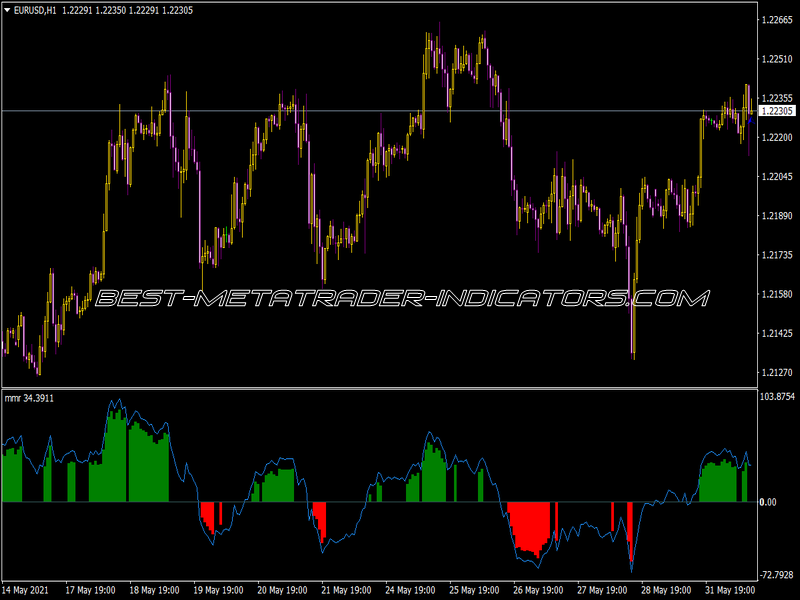Click the 25 May 19:00 time label
Screen dimensions: 800x600
474,590
